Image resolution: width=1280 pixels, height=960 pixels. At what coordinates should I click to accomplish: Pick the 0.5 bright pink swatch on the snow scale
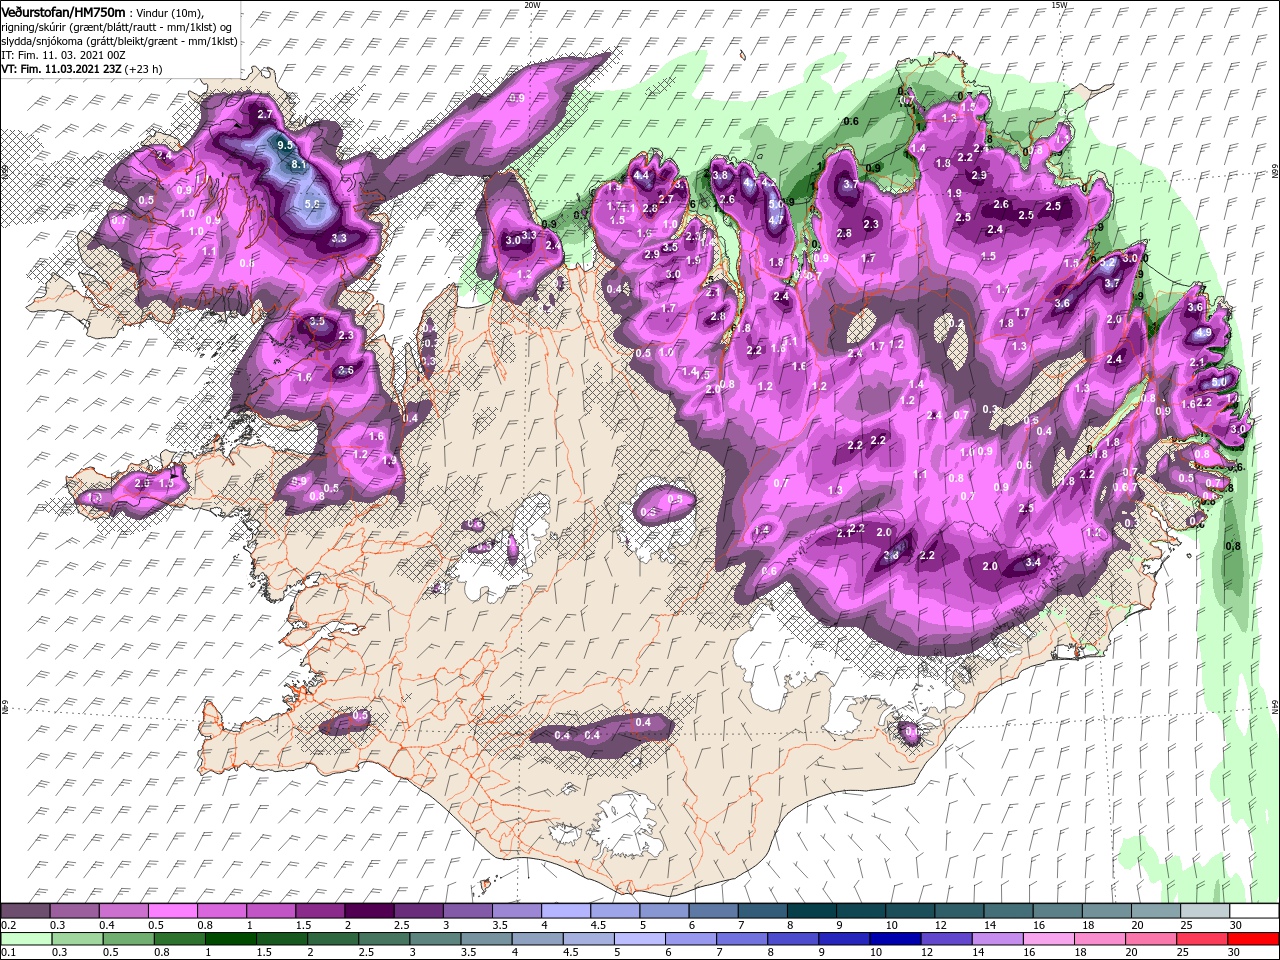coord(172,910)
